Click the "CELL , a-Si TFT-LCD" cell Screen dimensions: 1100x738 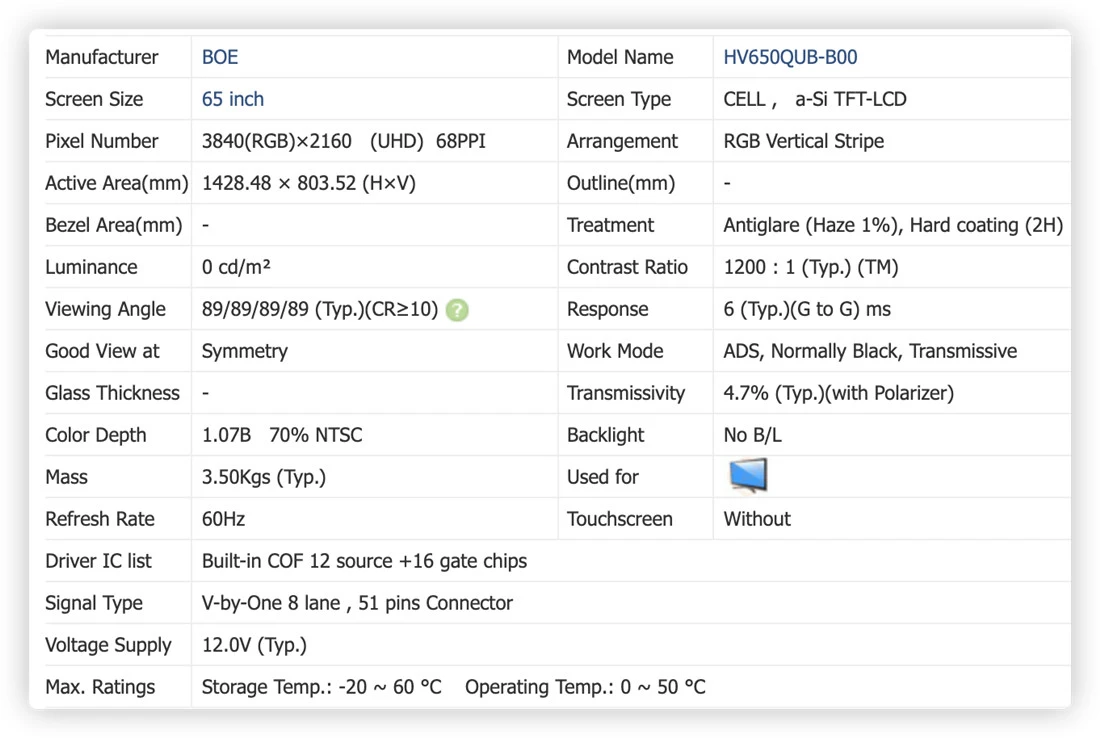814,99
